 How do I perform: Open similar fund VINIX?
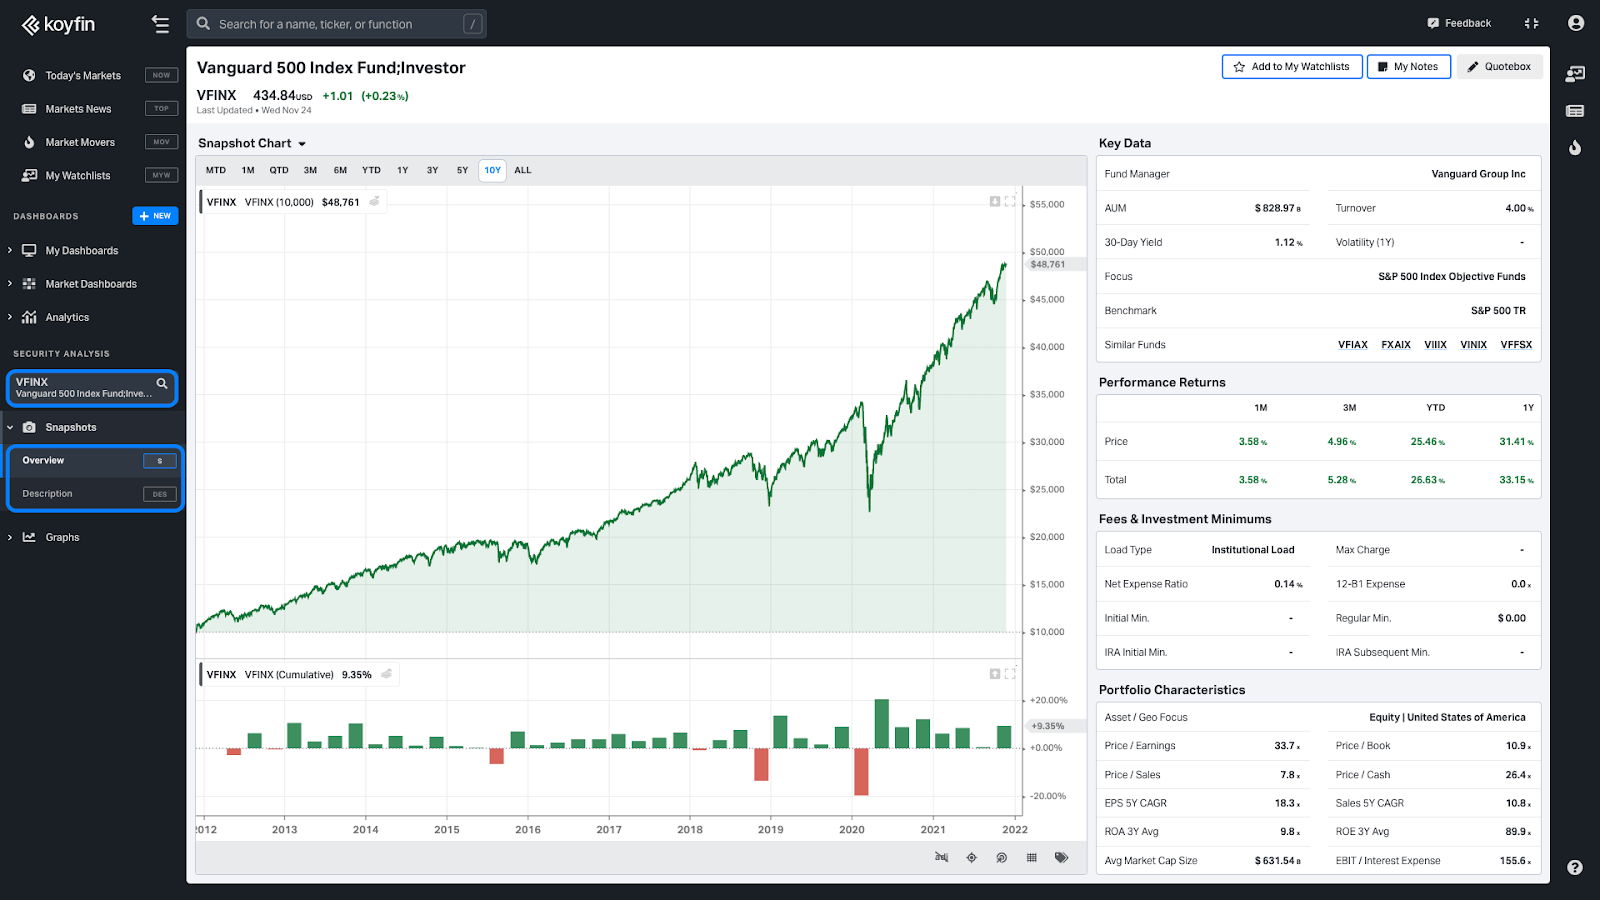[1474, 345]
